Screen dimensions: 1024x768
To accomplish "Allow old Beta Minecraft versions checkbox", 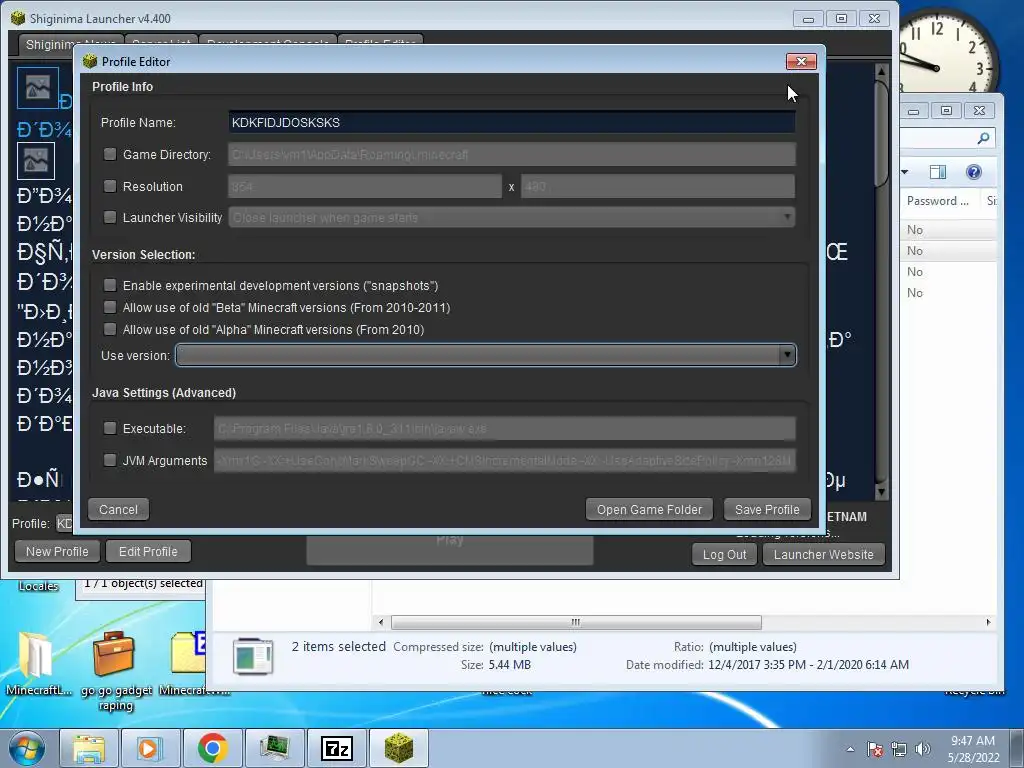I will pyautogui.click(x=110, y=307).
